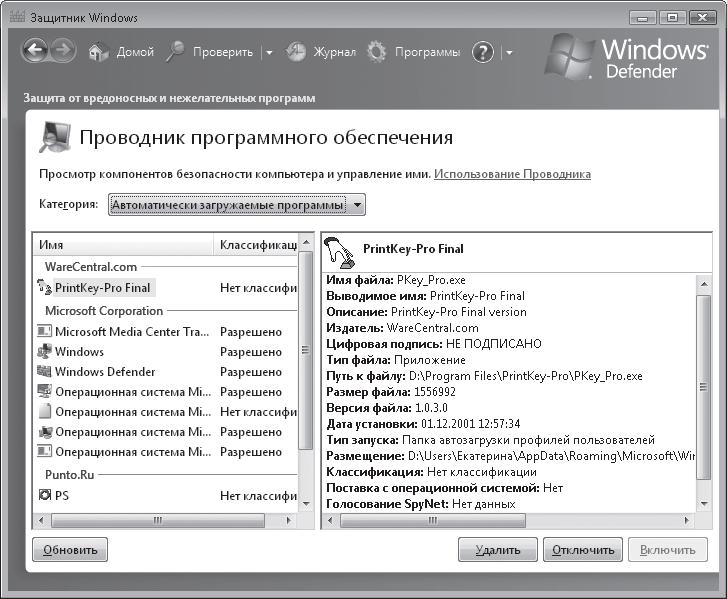The image size is (727, 599).
Task: Click the program list vertical scrollbar
Action: coord(306,380)
